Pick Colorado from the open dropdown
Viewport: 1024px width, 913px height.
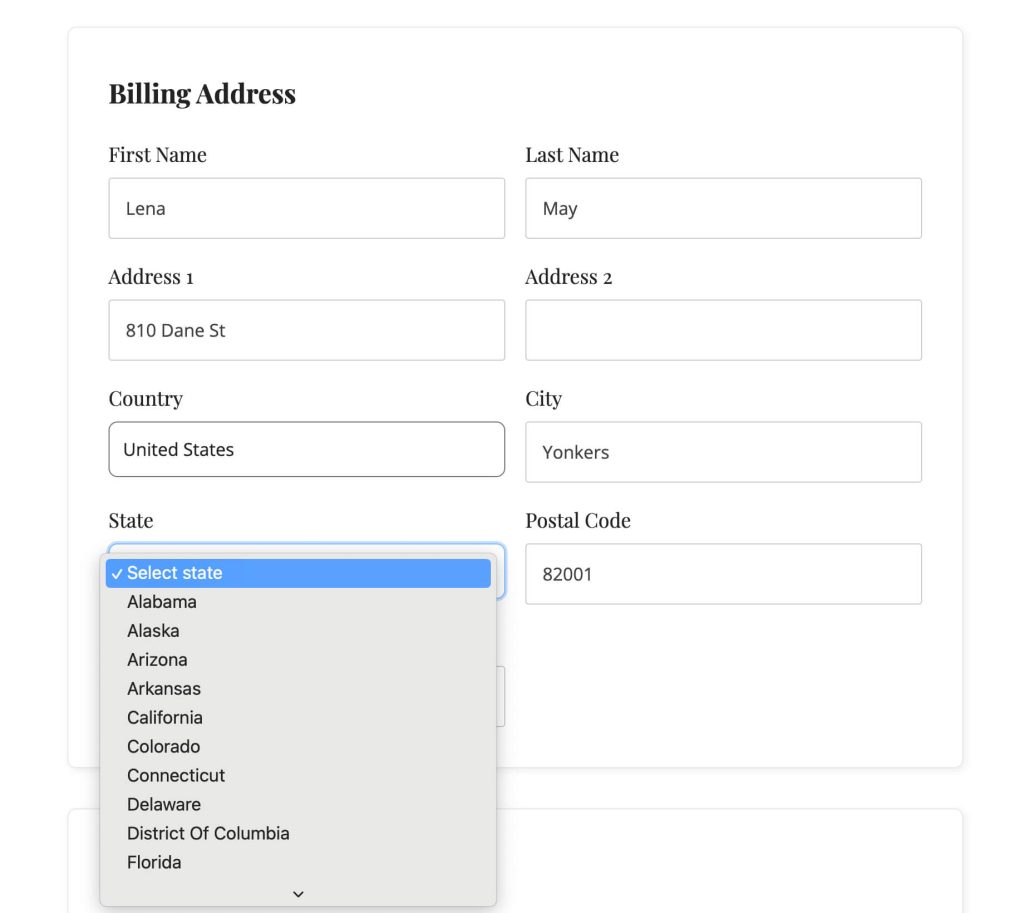pyautogui.click(x=163, y=746)
